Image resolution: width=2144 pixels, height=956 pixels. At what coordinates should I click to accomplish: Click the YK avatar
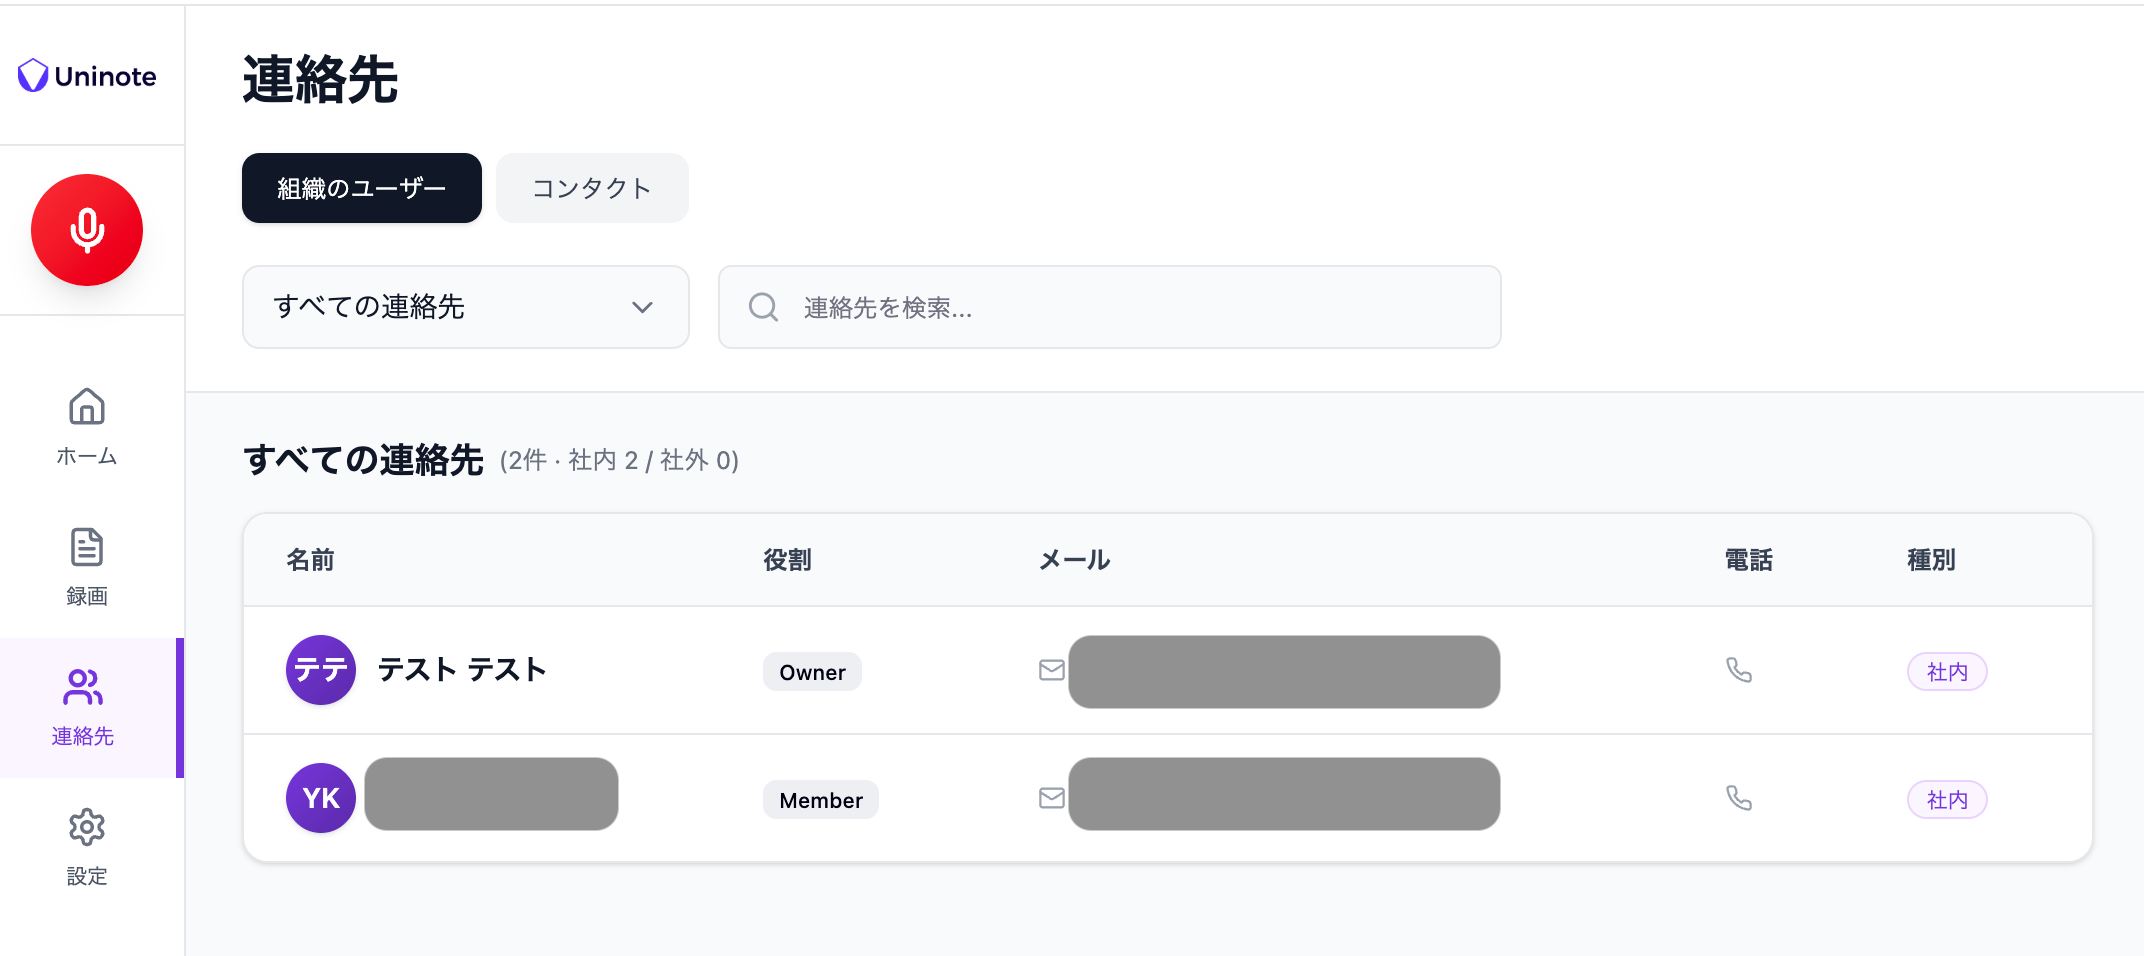coord(321,798)
